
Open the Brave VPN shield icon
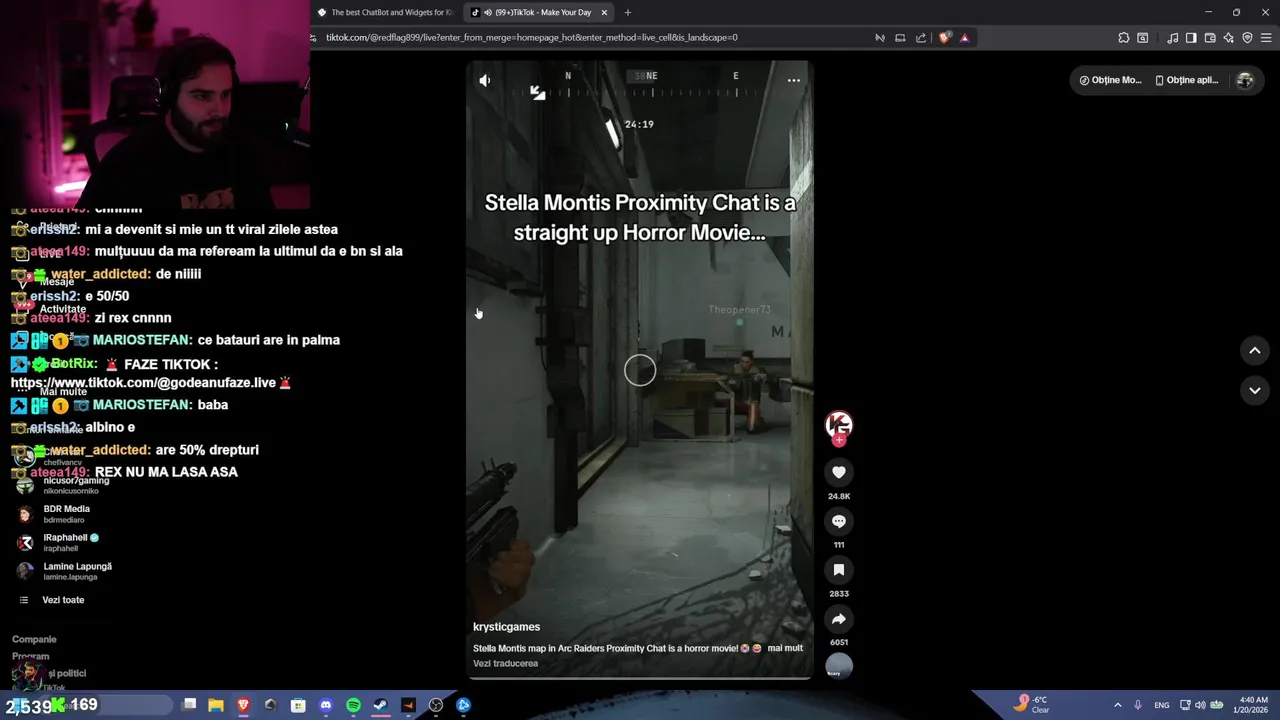point(1247,38)
